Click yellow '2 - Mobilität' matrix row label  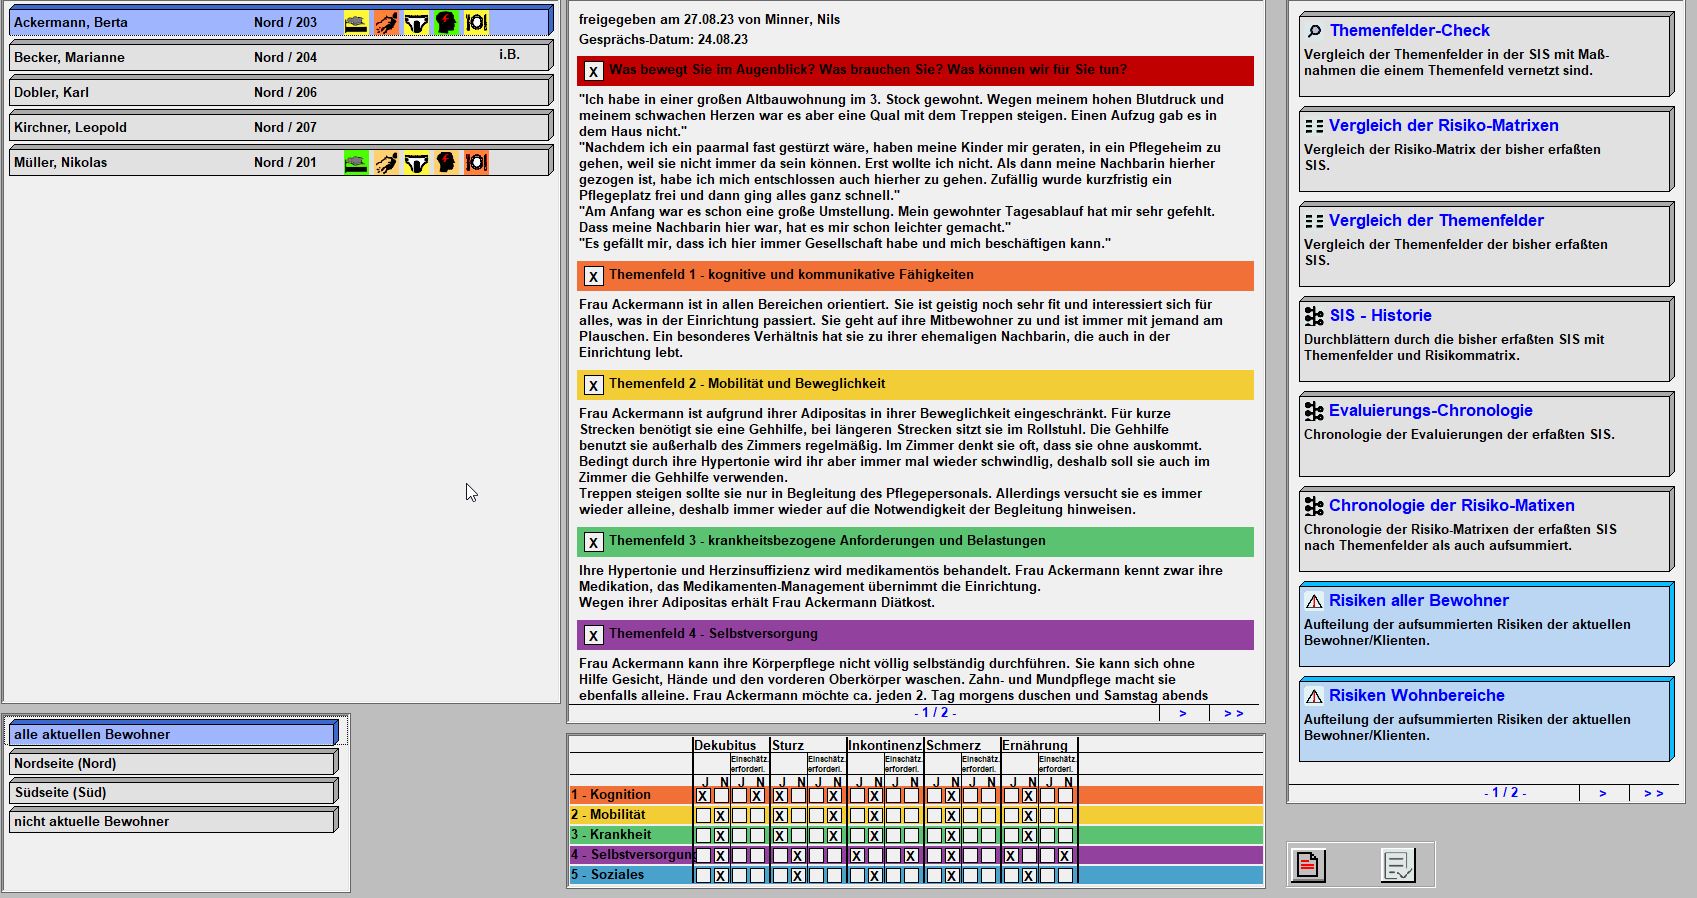[609, 815]
